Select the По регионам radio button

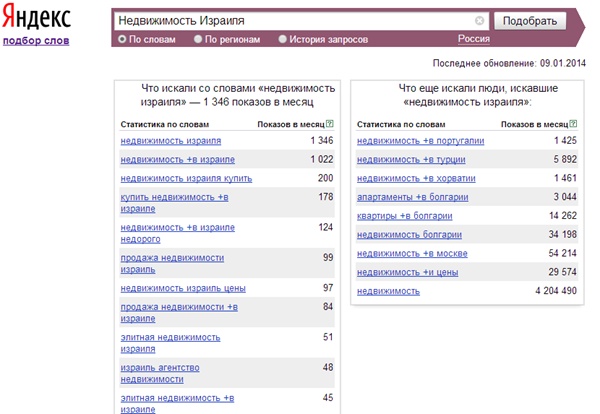coord(198,39)
